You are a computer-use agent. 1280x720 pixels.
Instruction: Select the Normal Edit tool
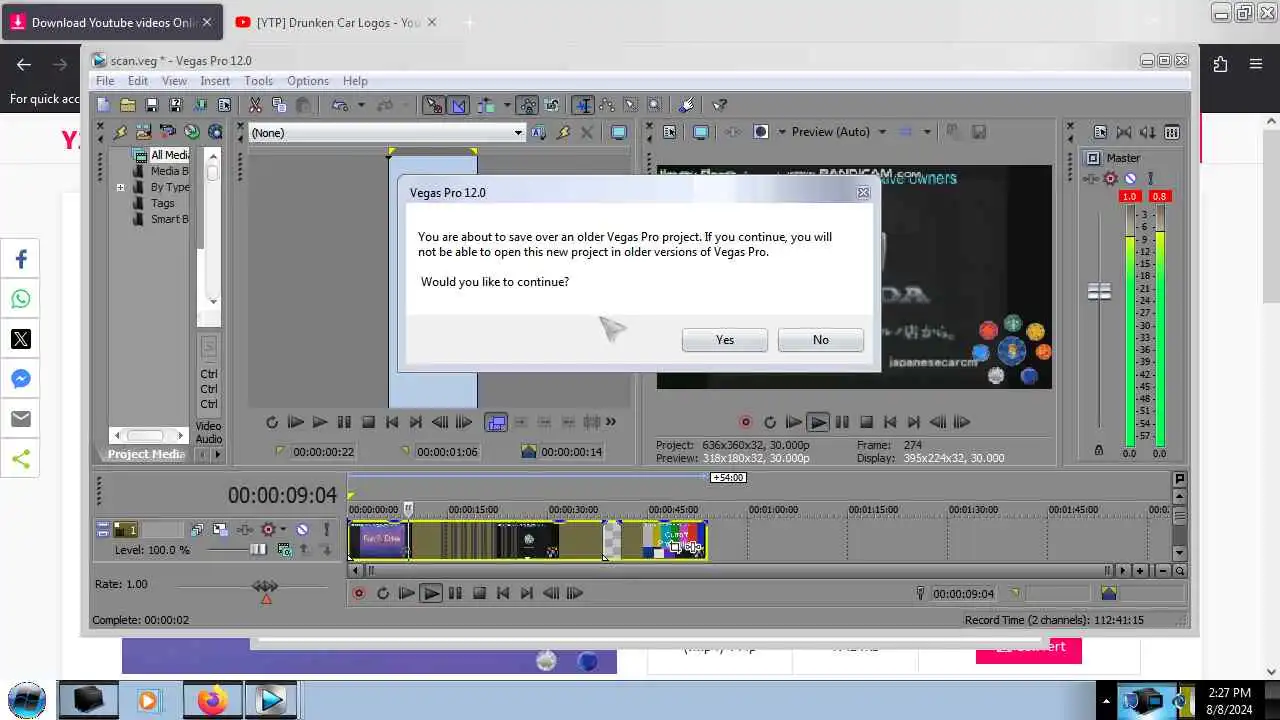point(583,105)
